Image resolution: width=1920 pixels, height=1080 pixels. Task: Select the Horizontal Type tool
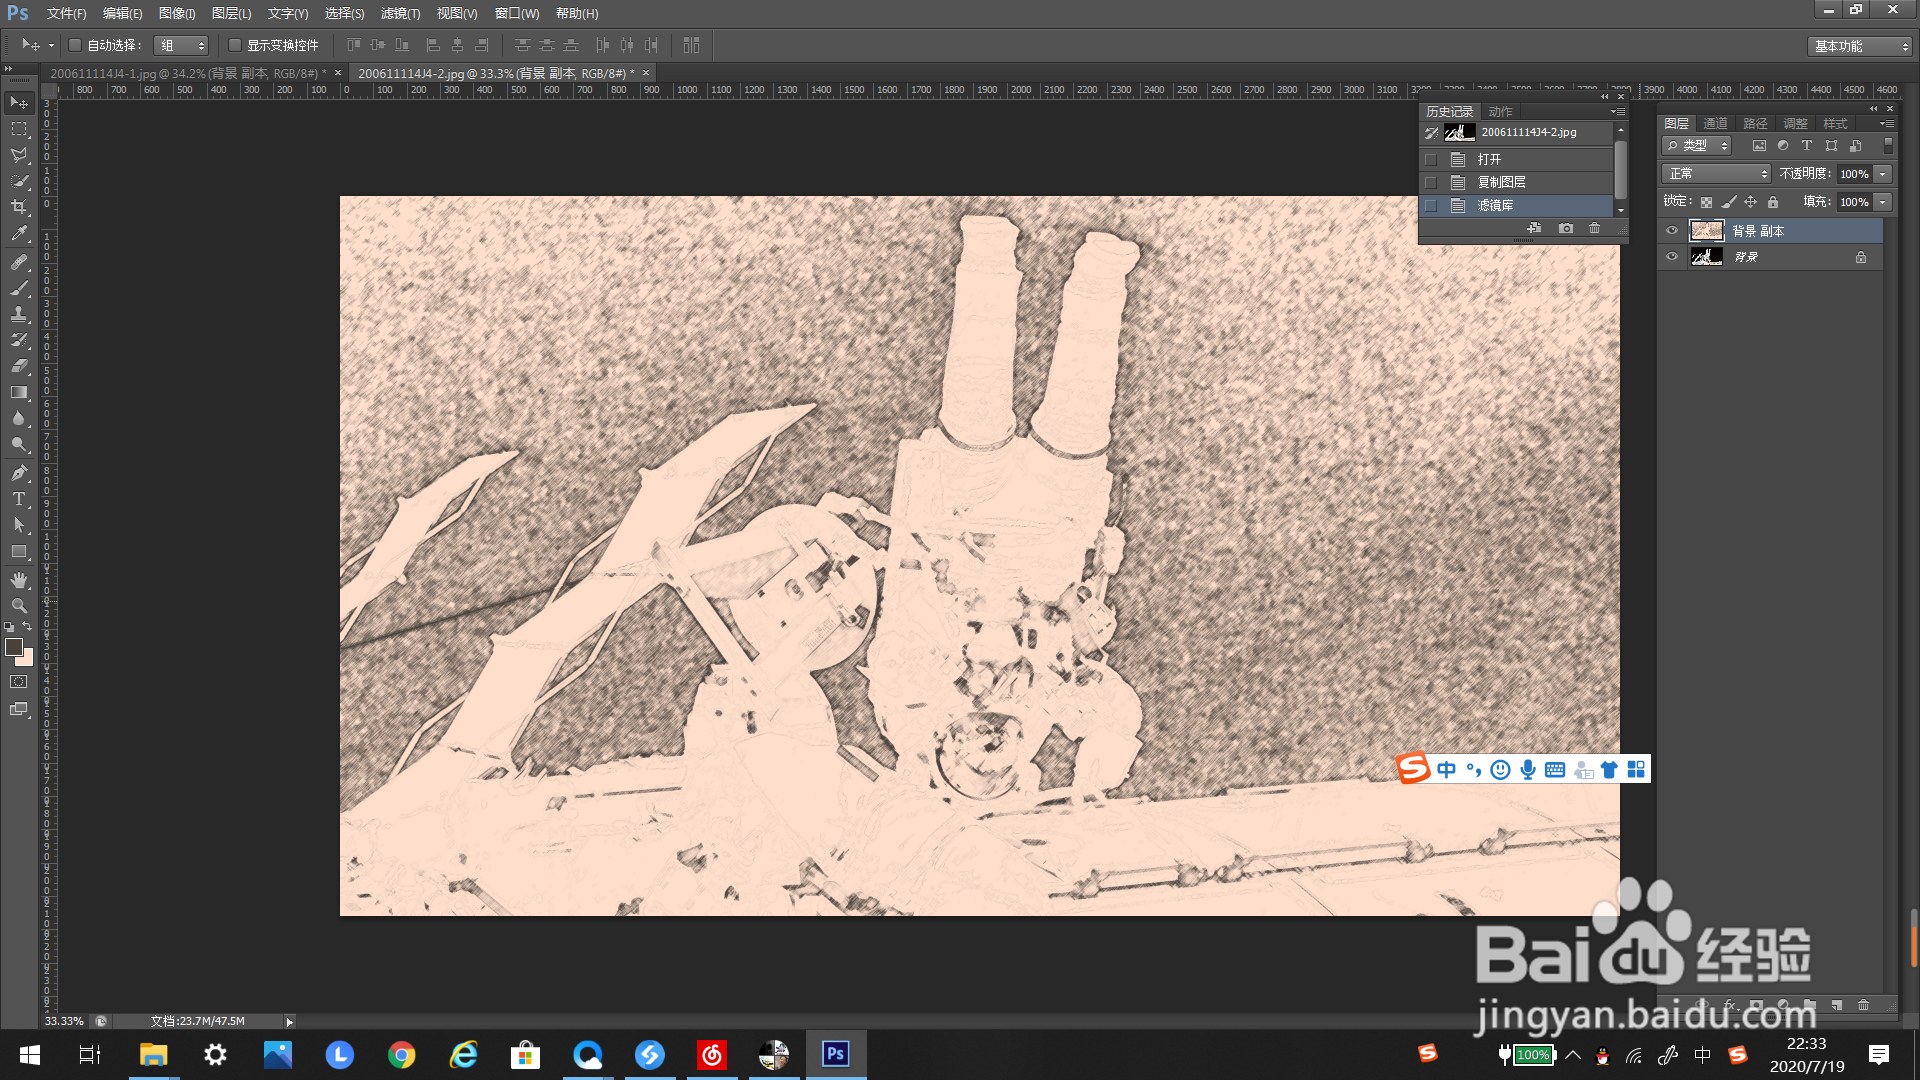[x=19, y=499]
